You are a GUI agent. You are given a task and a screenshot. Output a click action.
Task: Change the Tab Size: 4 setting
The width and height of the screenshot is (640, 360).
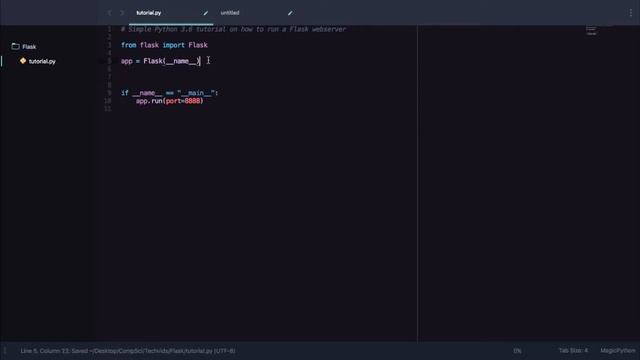[573, 351]
